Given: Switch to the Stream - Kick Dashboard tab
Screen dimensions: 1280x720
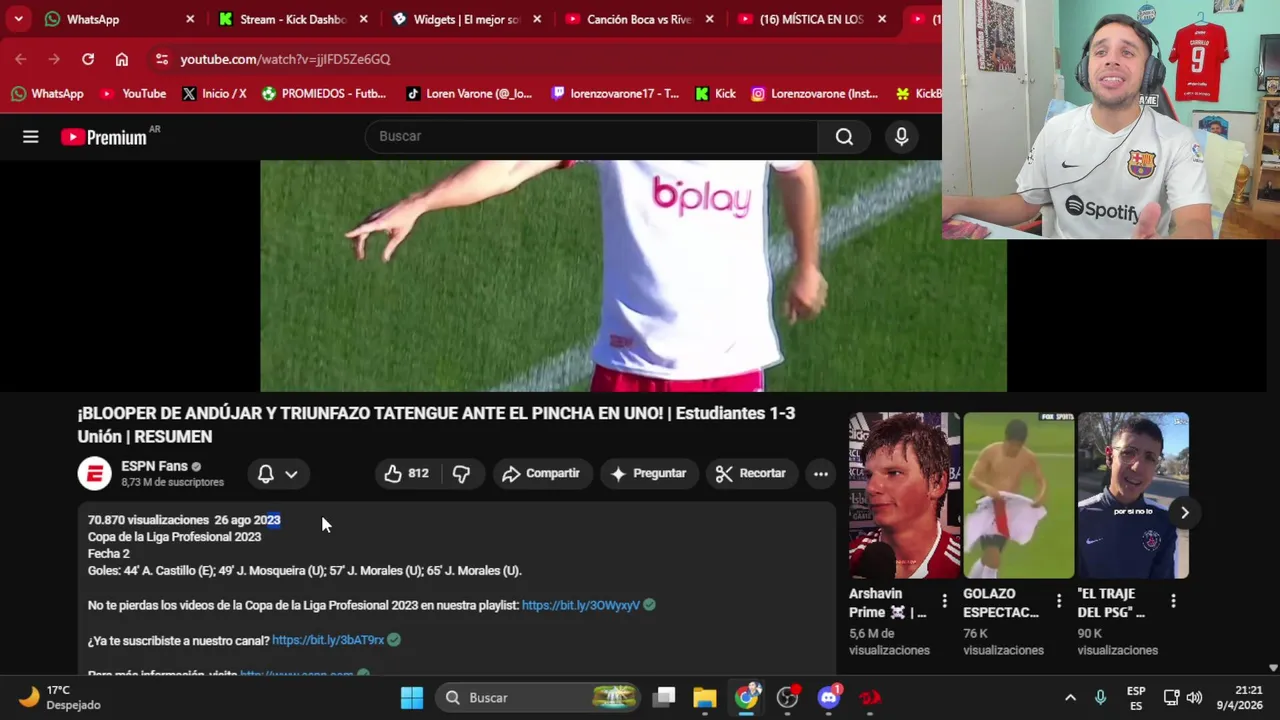Looking at the screenshot, I should pos(292,19).
